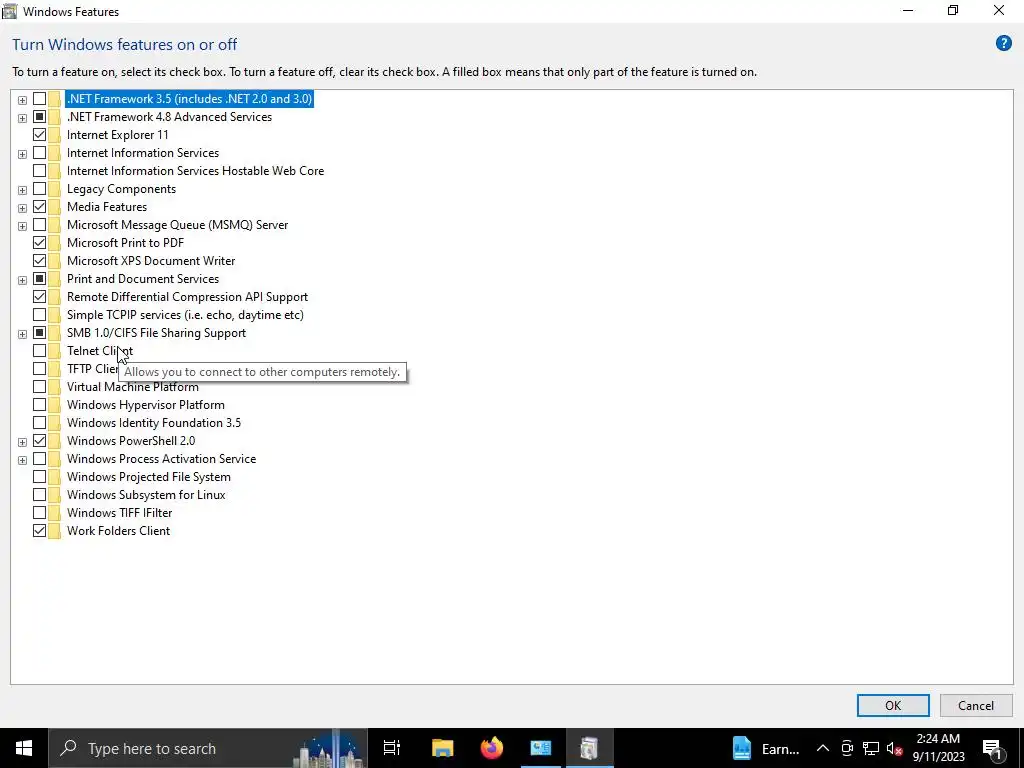Open the Control Panel taskbar icon
This screenshot has width=1024, height=768.
[541, 748]
